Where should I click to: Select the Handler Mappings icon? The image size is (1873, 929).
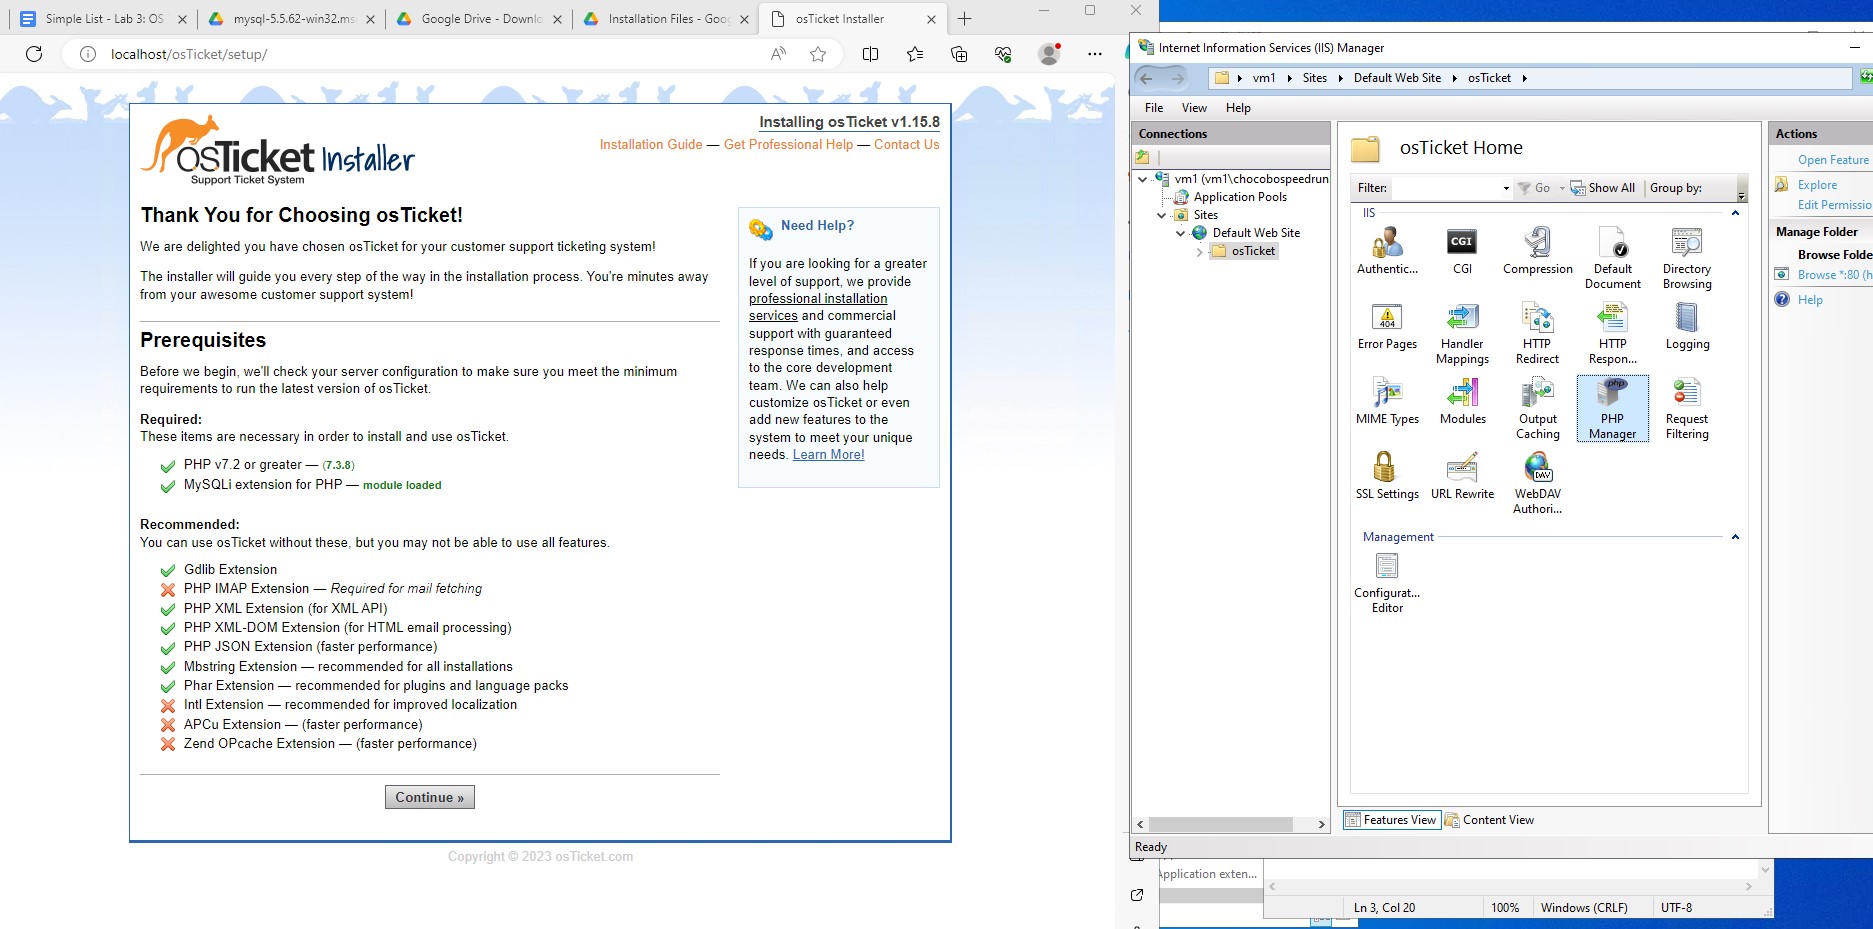(x=1462, y=334)
